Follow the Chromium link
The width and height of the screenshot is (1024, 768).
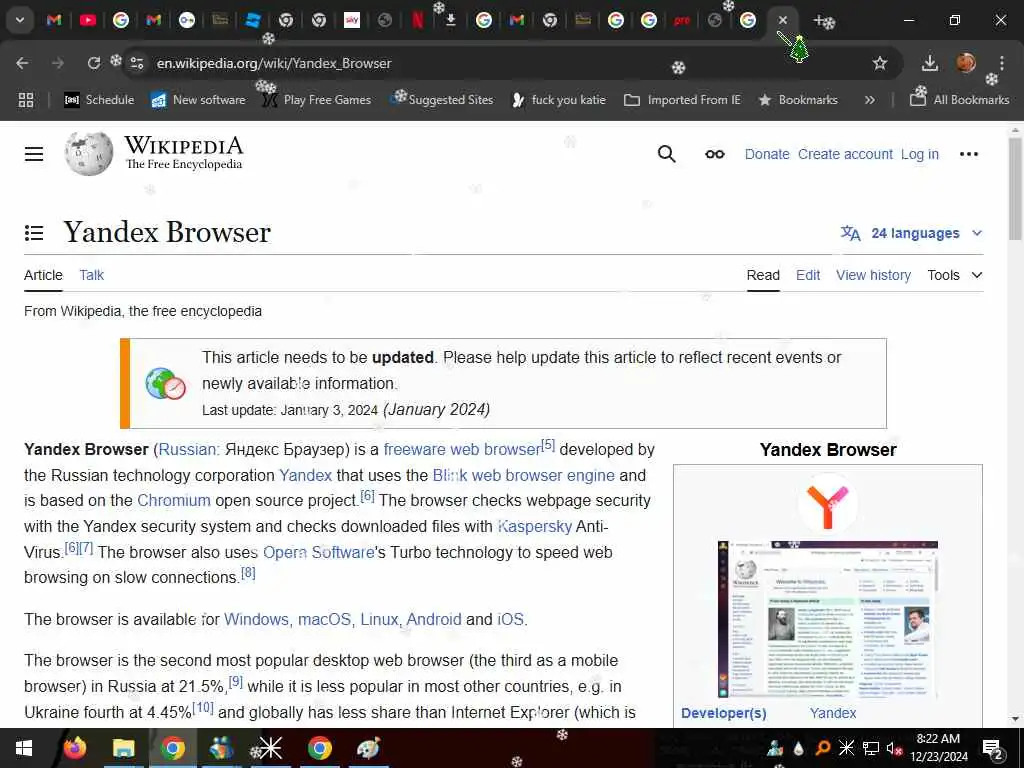[174, 500]
